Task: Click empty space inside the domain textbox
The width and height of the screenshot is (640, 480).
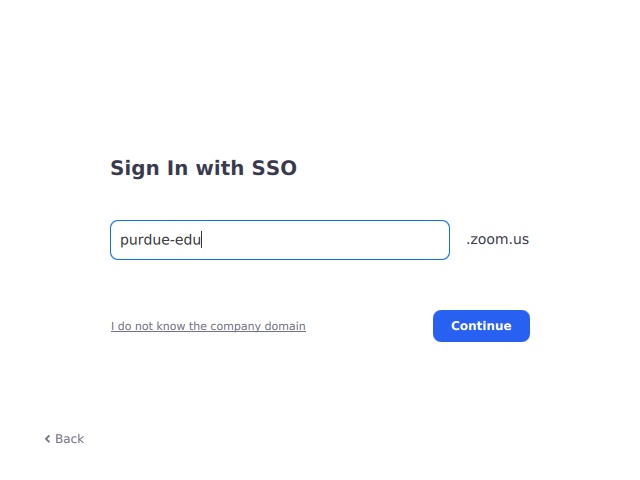Action: pyautogui.click(x=330, y=240)
